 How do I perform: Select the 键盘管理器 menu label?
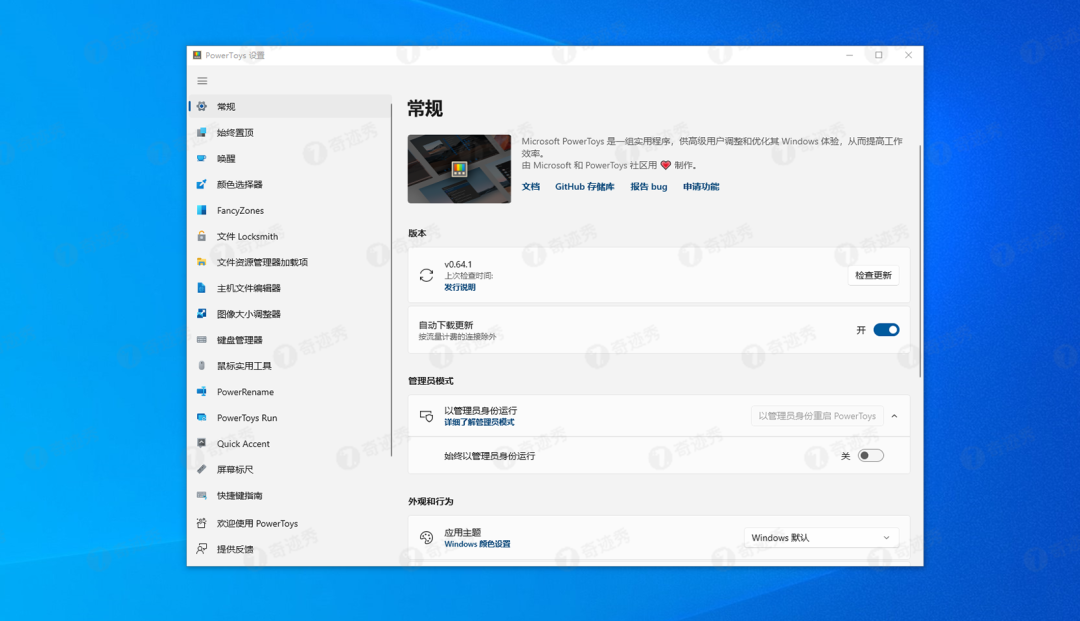[x=240, y=340]
